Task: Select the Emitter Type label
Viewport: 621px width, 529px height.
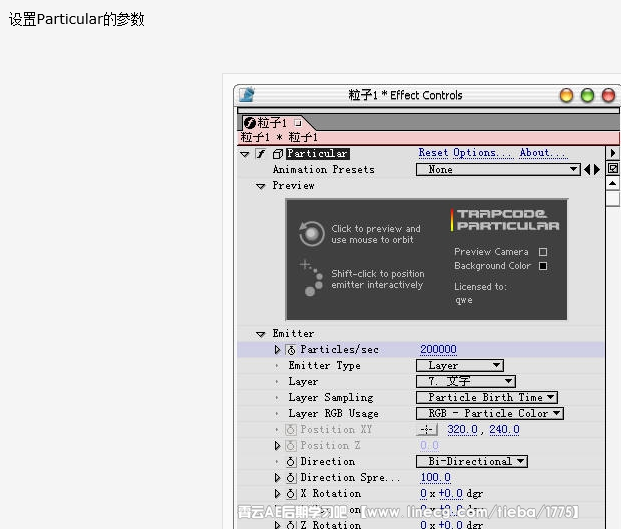Action: pos(324,365)
